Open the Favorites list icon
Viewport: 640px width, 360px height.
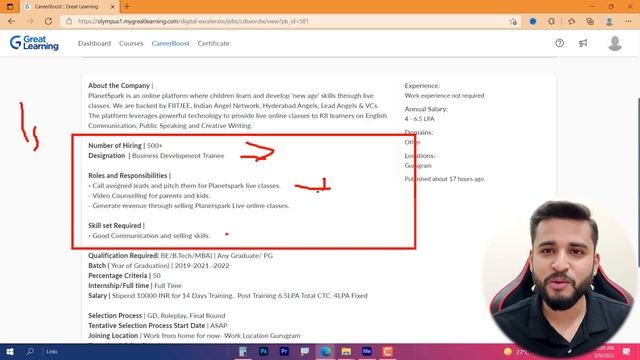[571, 21]
